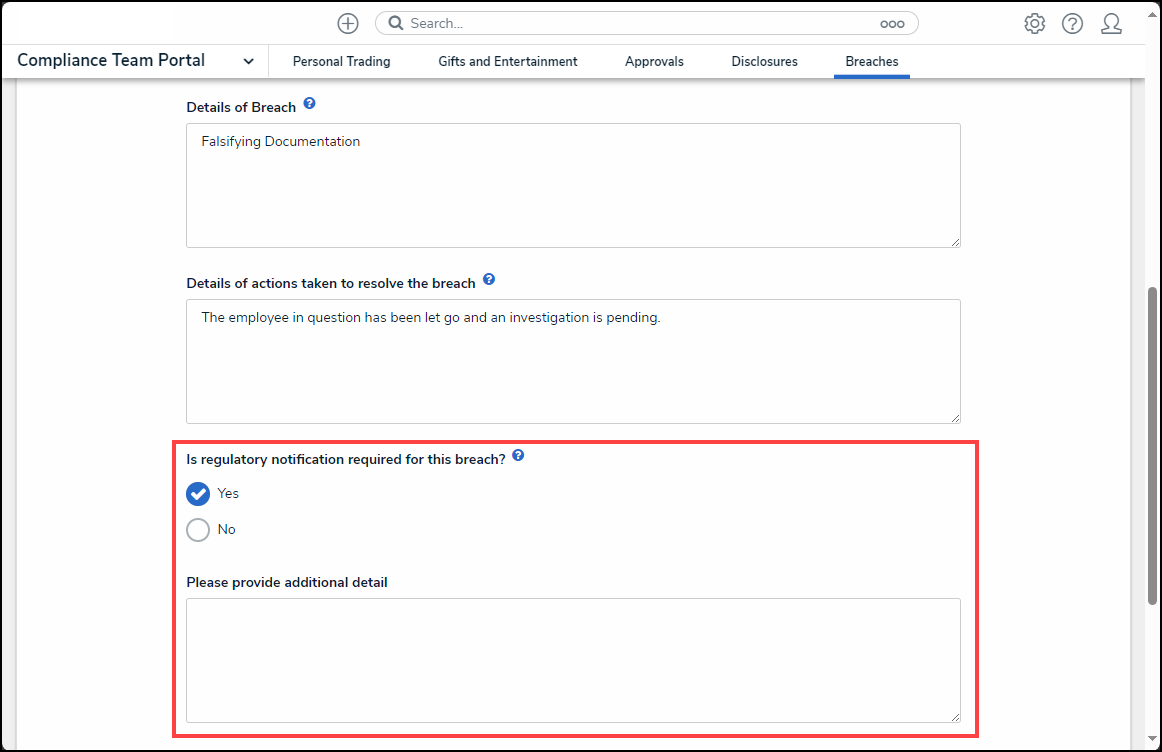The width and height of the screenshot is (1162, 752).
Task: Open the help question mark icon
Action: pyautogui.click(x=1072, y=23)
